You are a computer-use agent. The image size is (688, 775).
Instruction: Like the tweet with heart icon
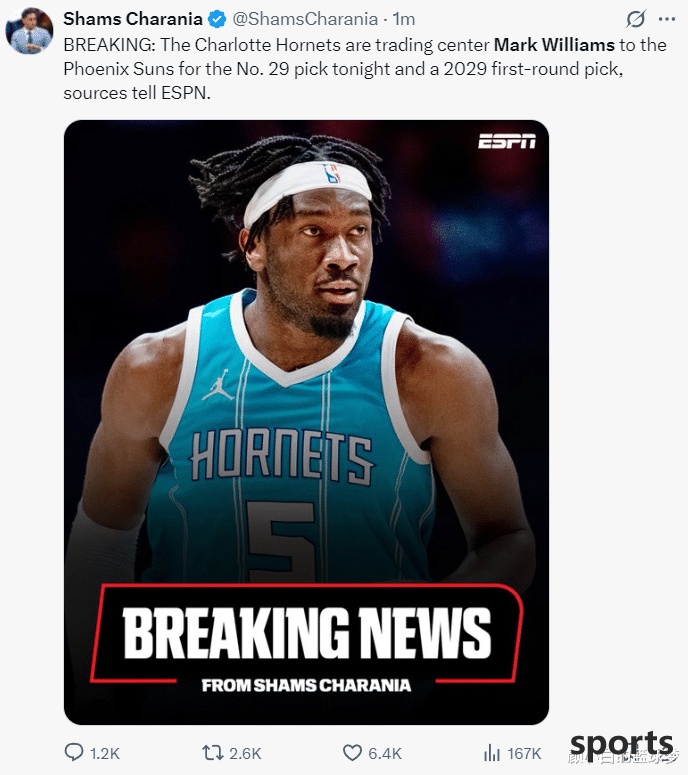(x=352, y=753)
